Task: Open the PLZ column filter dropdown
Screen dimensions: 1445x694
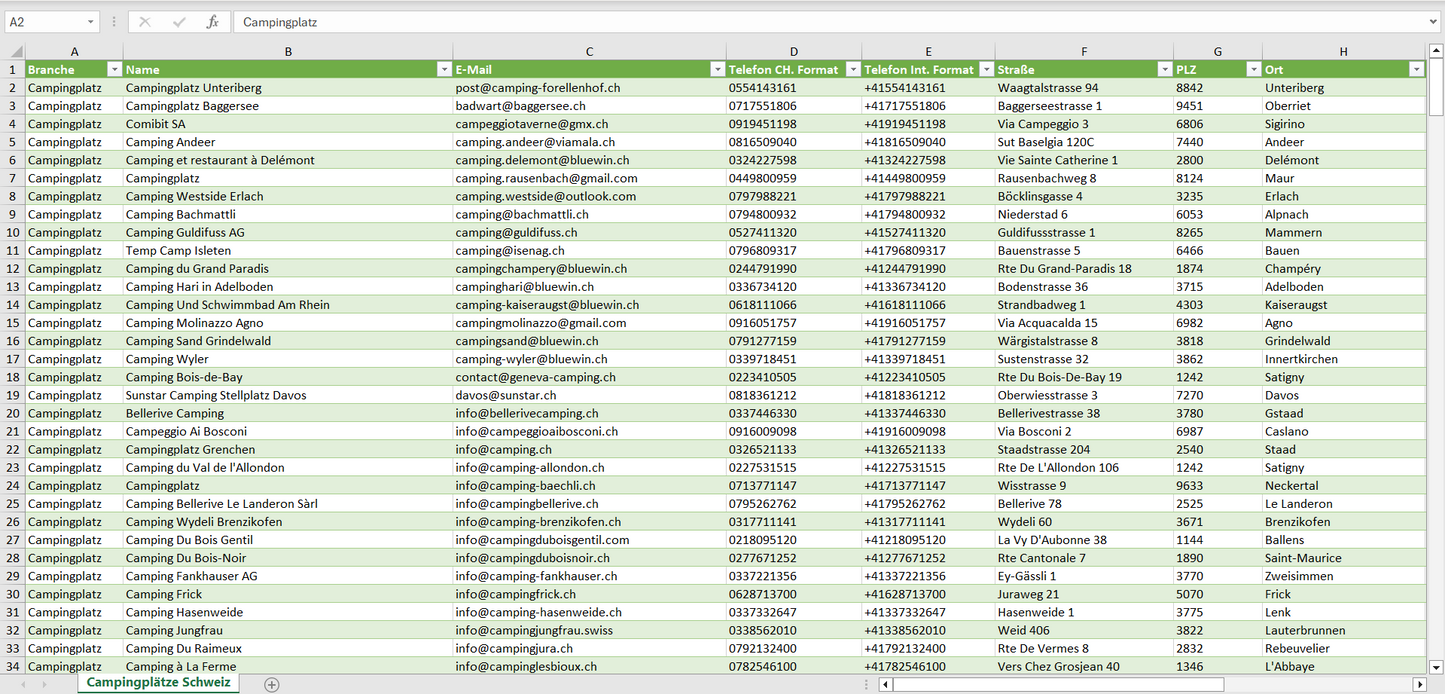Action: coord(1253,69)
